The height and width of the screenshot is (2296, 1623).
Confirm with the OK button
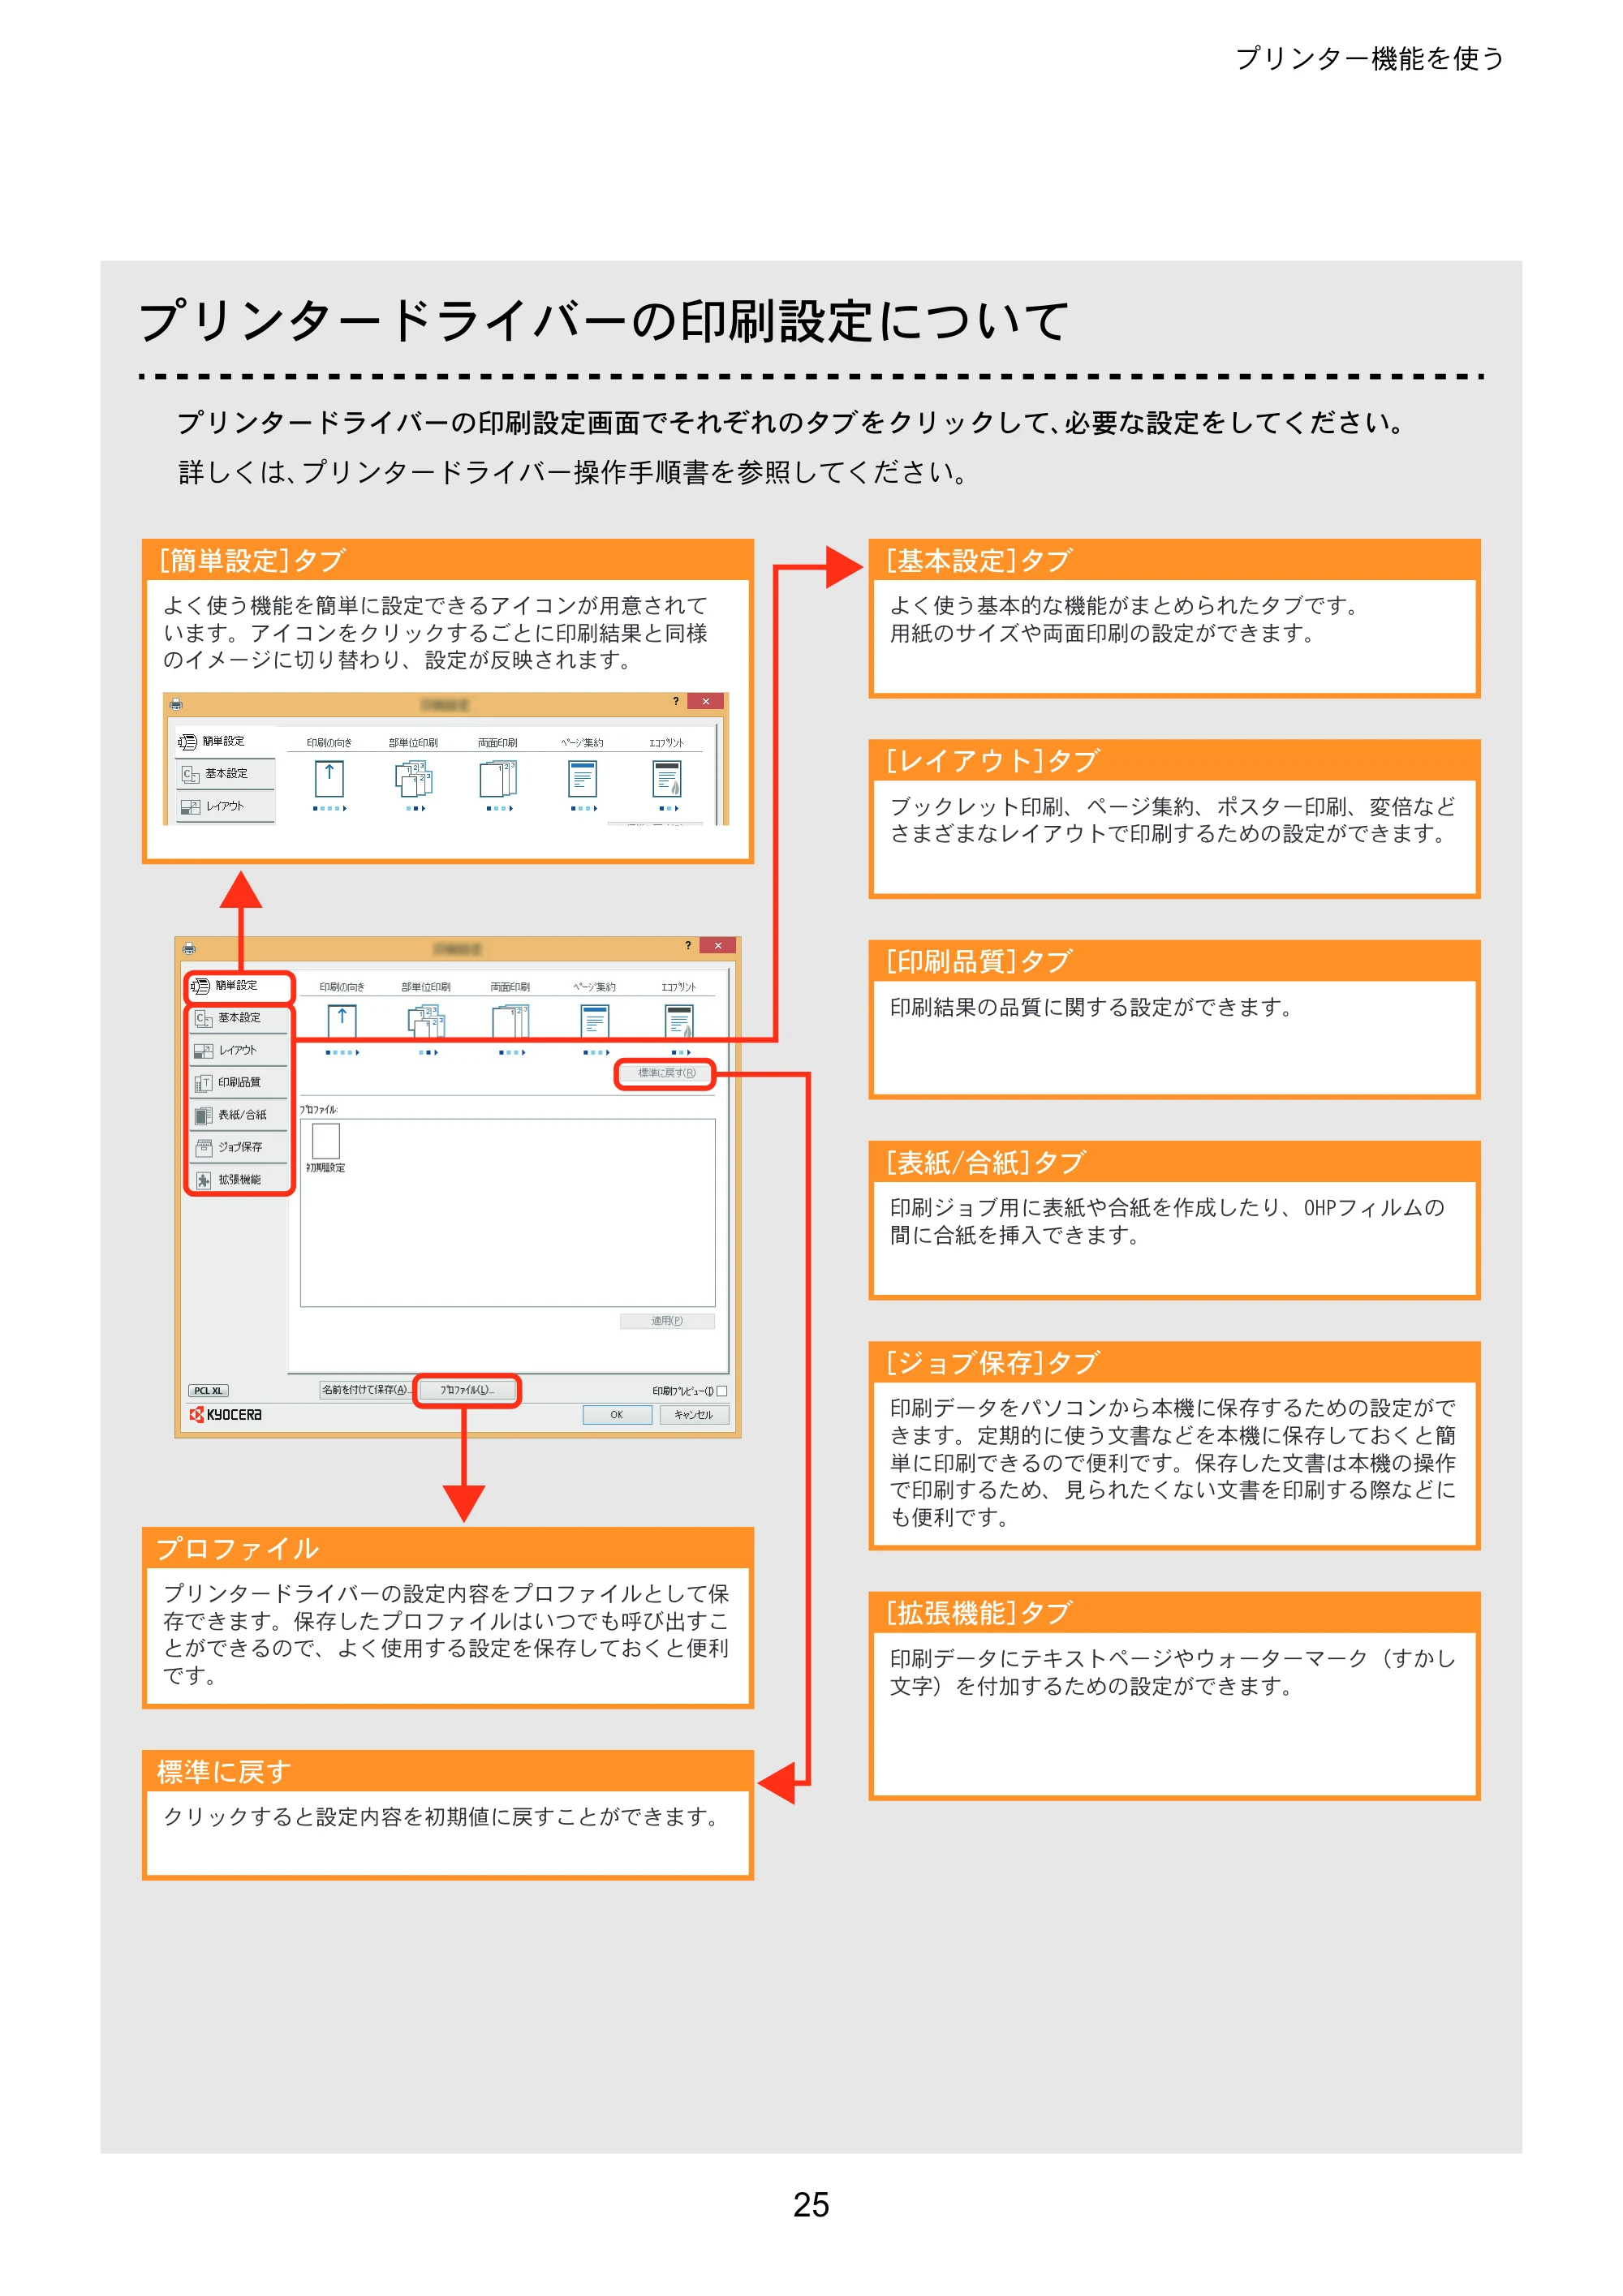617,1414
